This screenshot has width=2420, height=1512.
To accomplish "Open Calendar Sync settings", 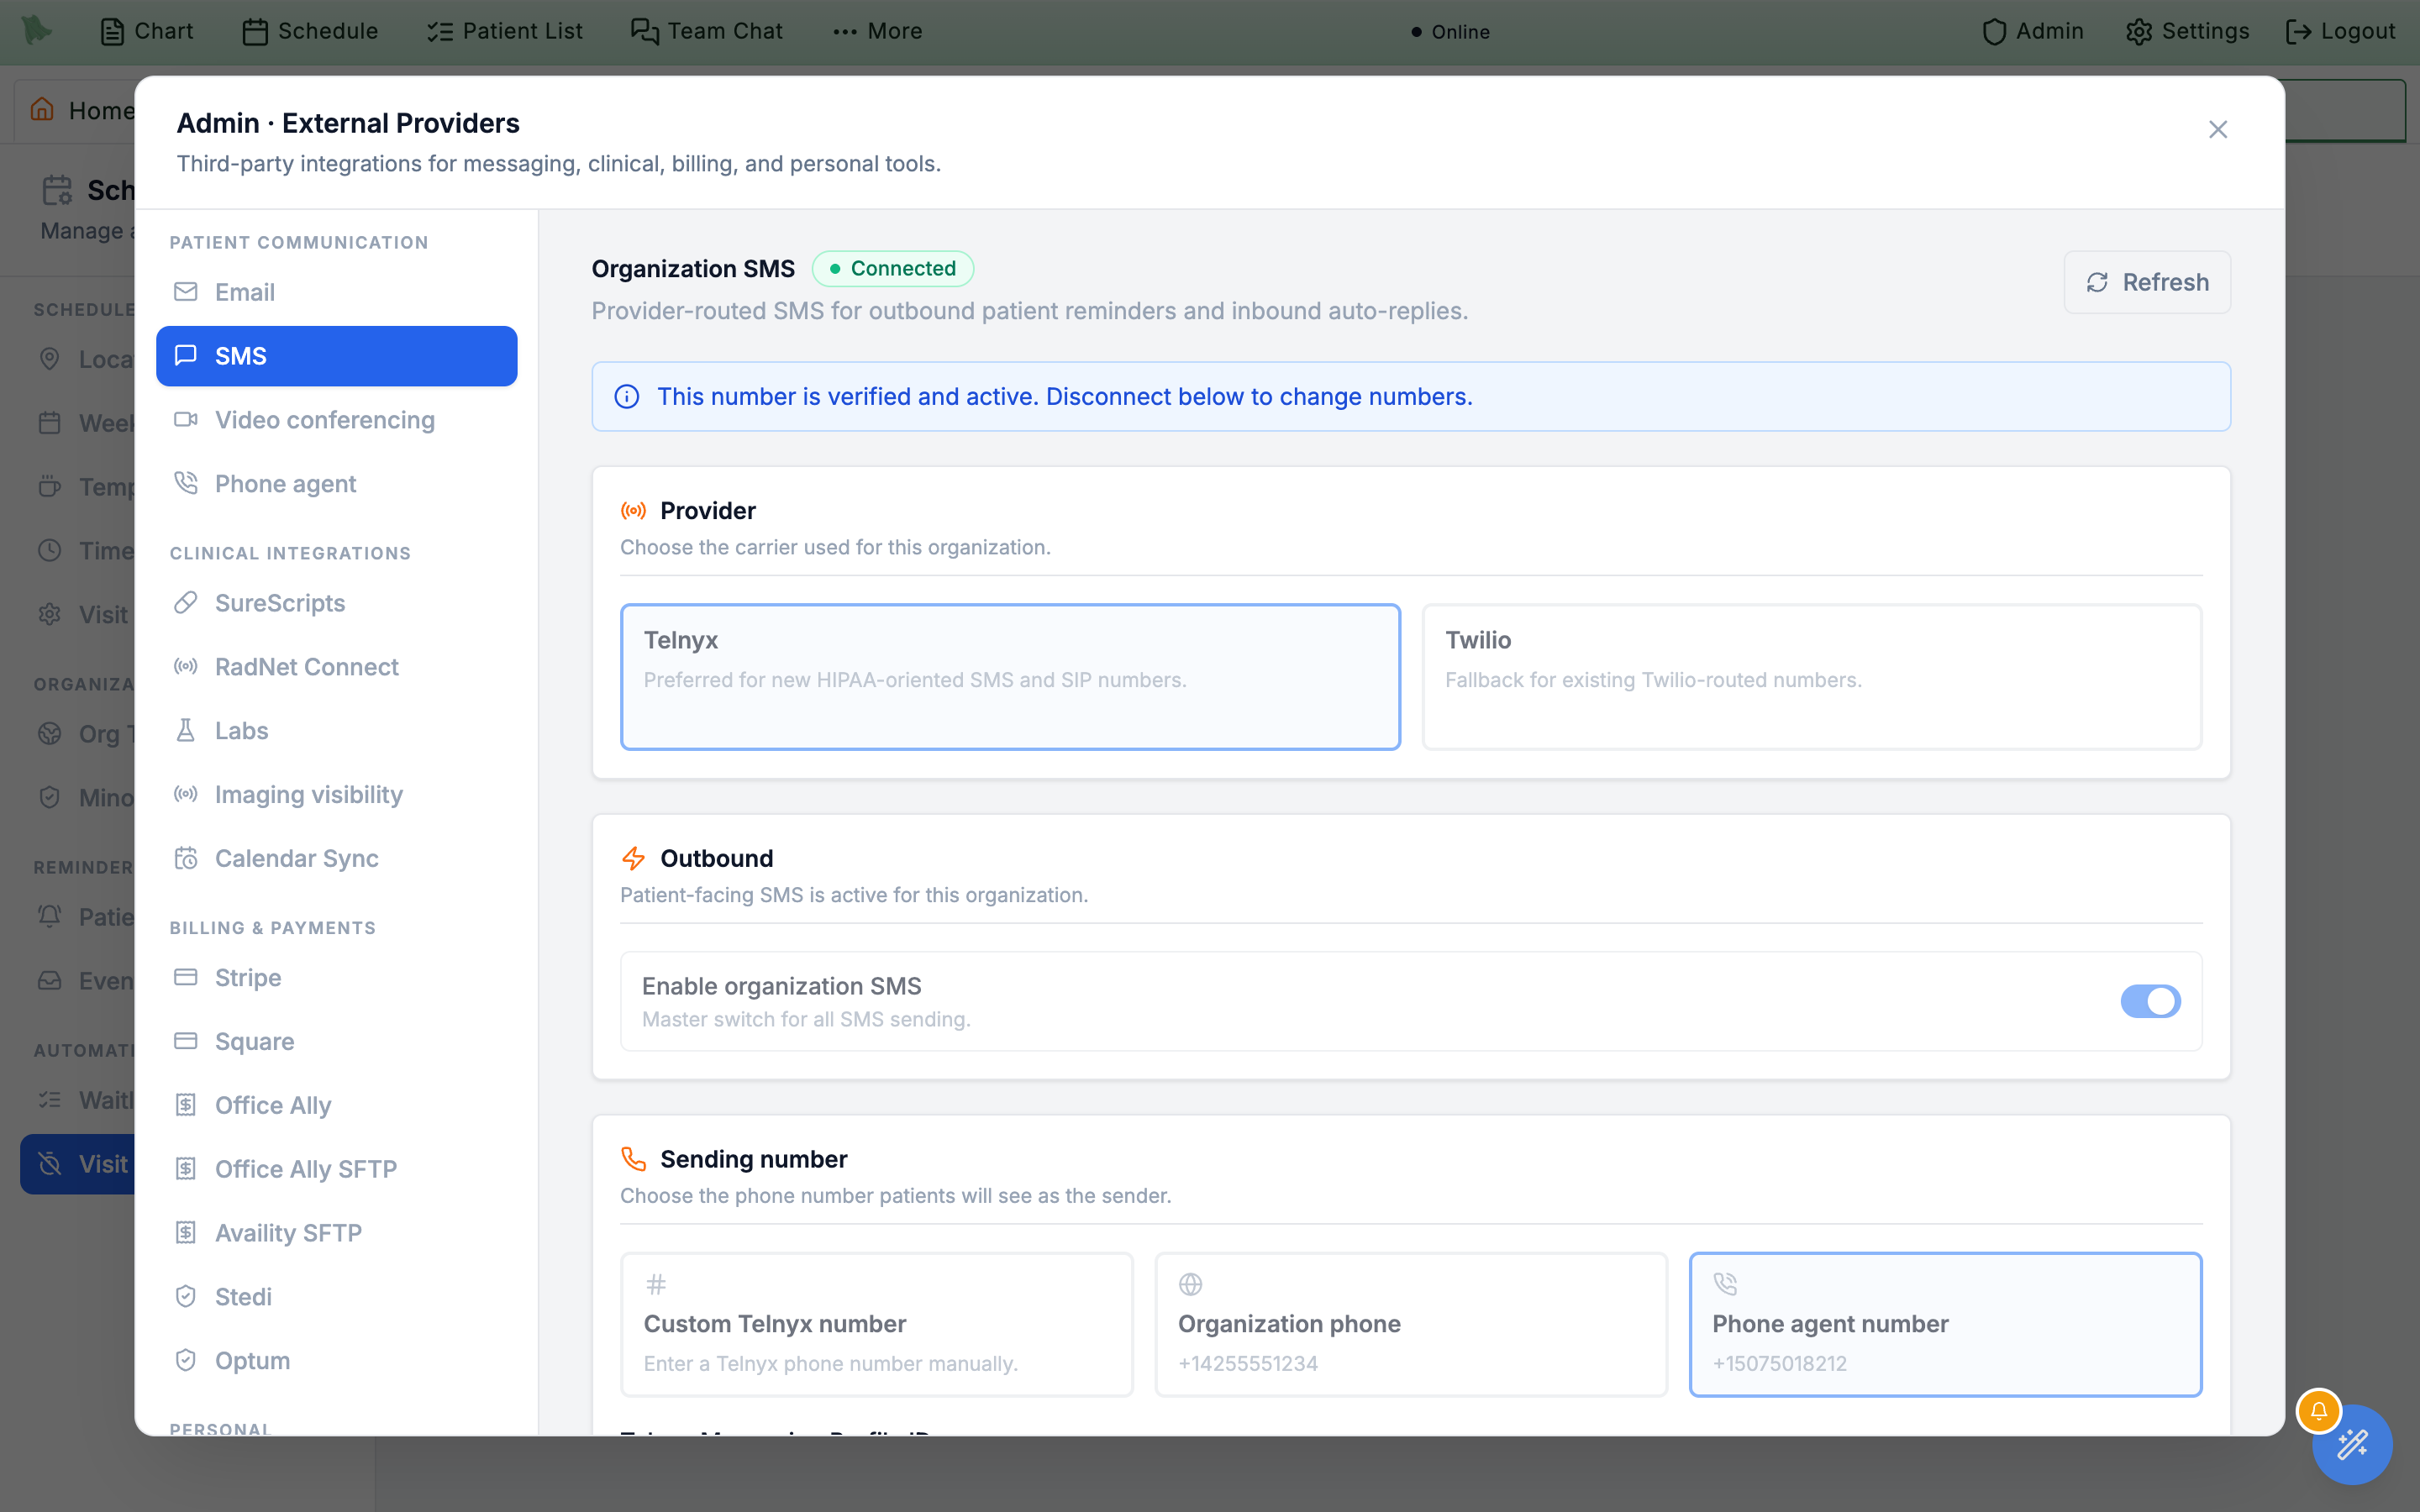I will (x=336, y=858).
